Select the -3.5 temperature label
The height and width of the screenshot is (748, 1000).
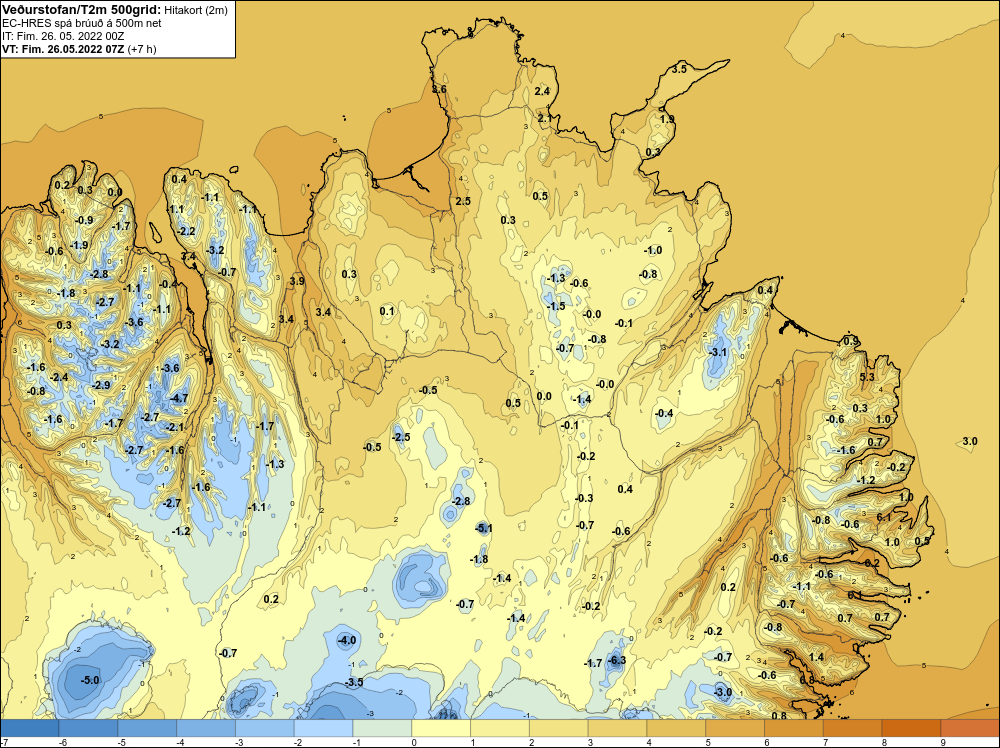[x=354, y=682]
